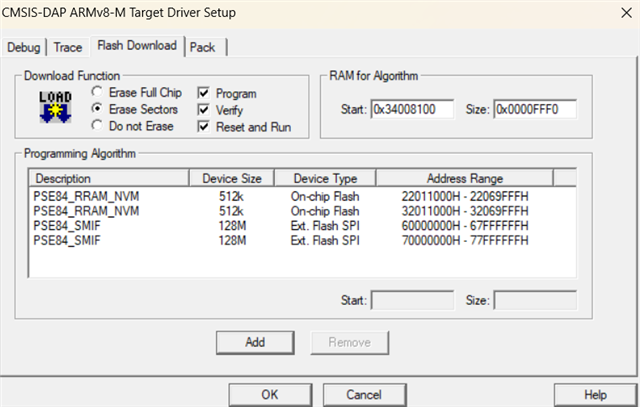Switch to the Debug tab
Viewport: 640px width, 407px height.
(24, 47)
